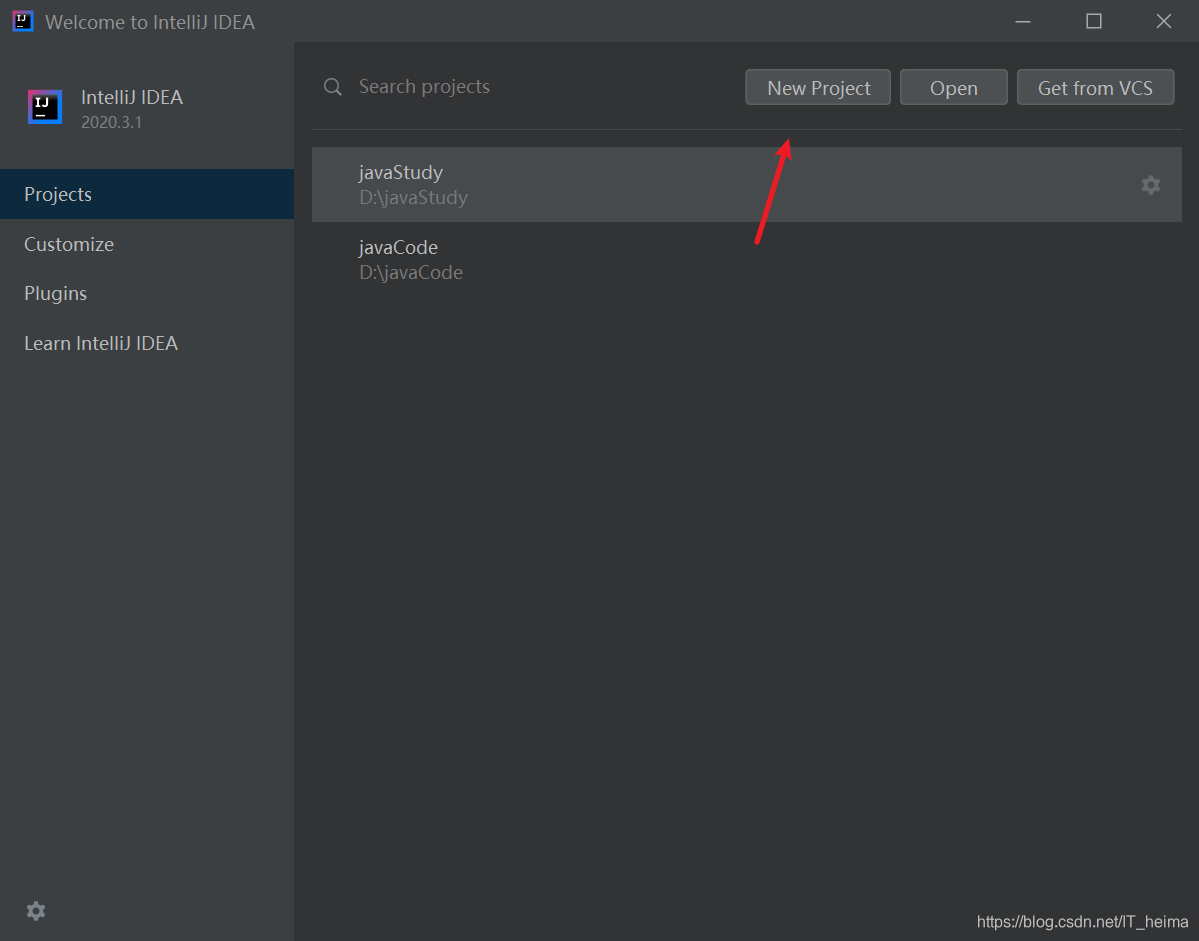Open javaStudy project gear options
The image size is (1199, 941).
pos(1150,185)
